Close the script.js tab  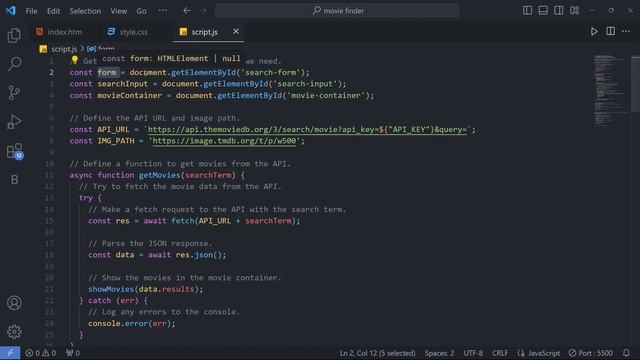pos(236,31)
